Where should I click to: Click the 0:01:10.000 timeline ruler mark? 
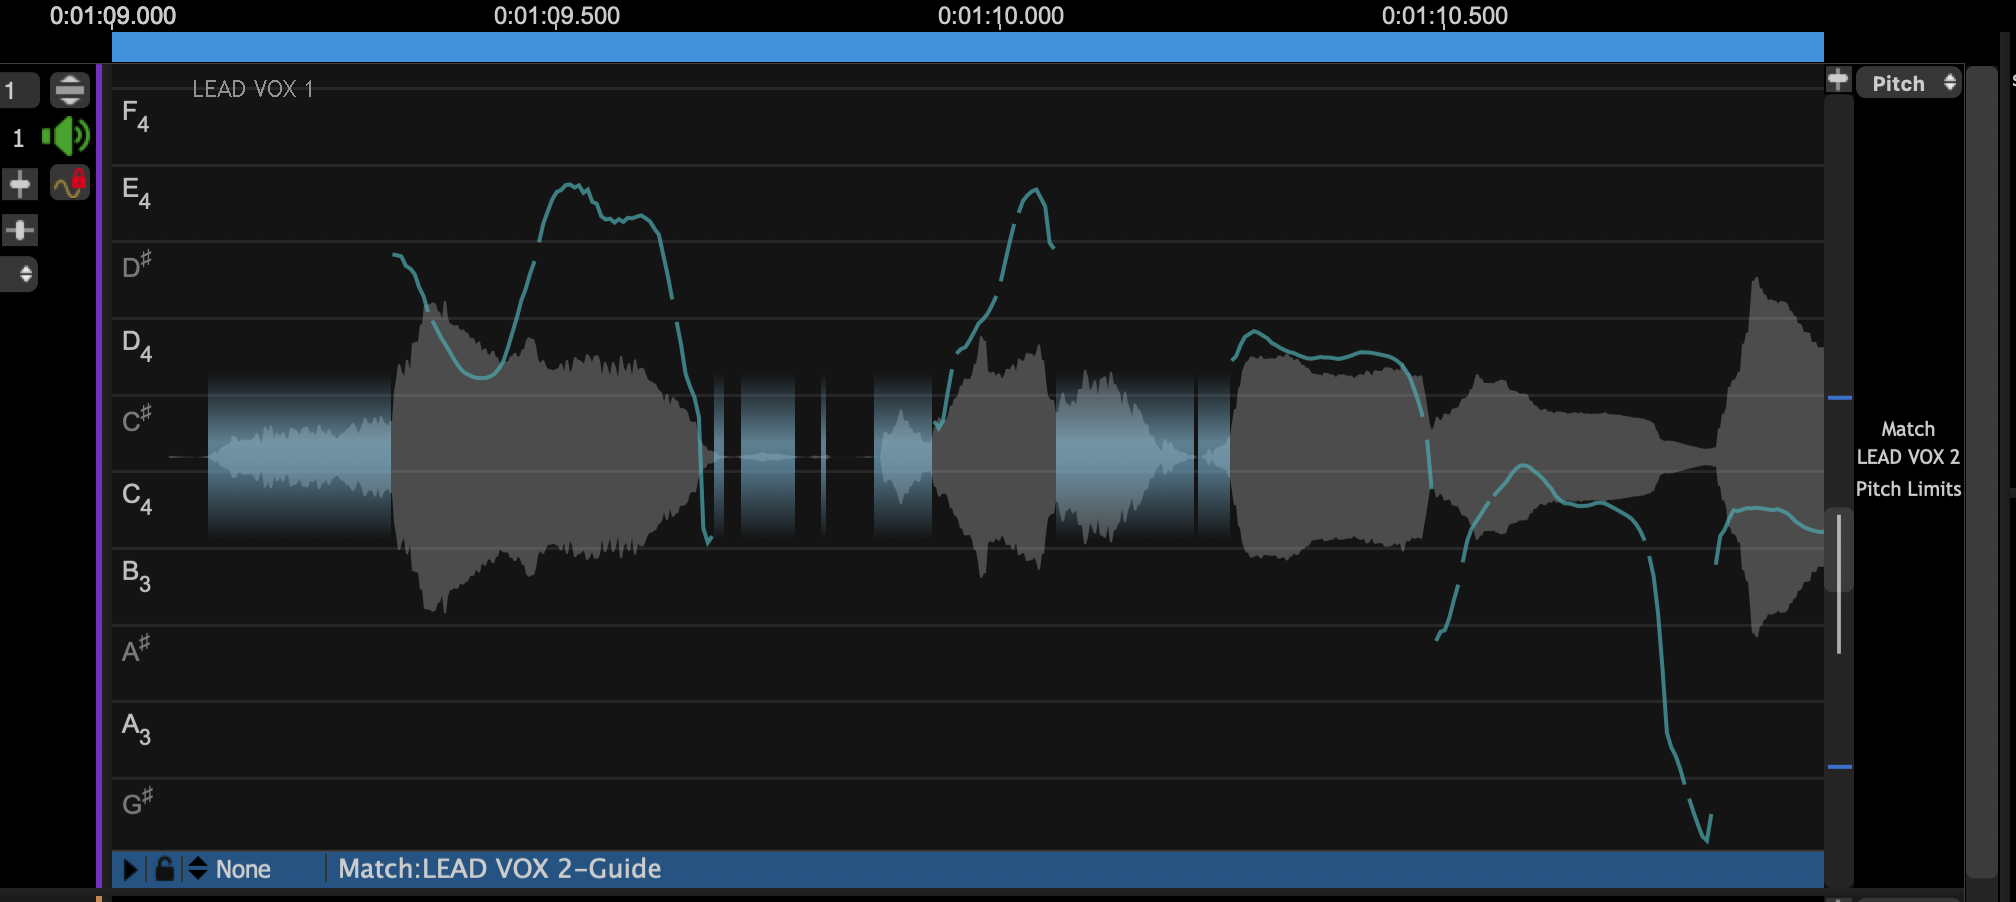[x=1000, y=16]
